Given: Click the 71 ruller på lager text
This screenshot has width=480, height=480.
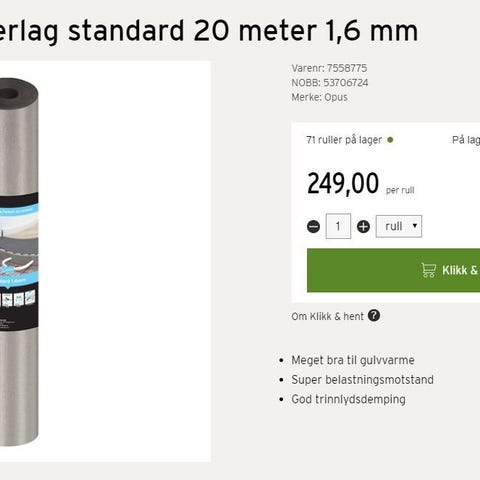Looking at the screenshot, I should [344, 140].
